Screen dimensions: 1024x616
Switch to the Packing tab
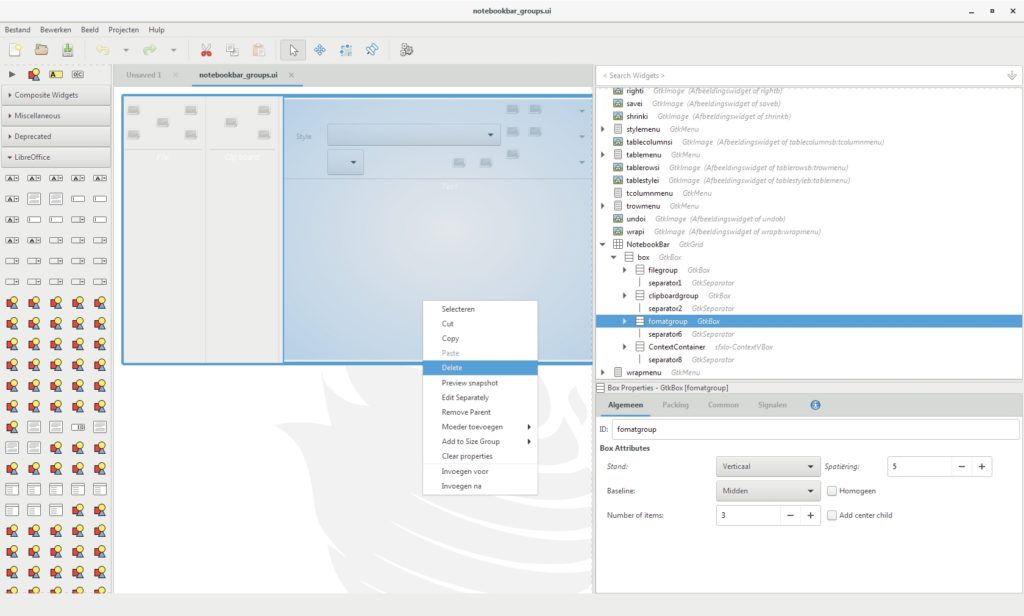pos(677,405)
